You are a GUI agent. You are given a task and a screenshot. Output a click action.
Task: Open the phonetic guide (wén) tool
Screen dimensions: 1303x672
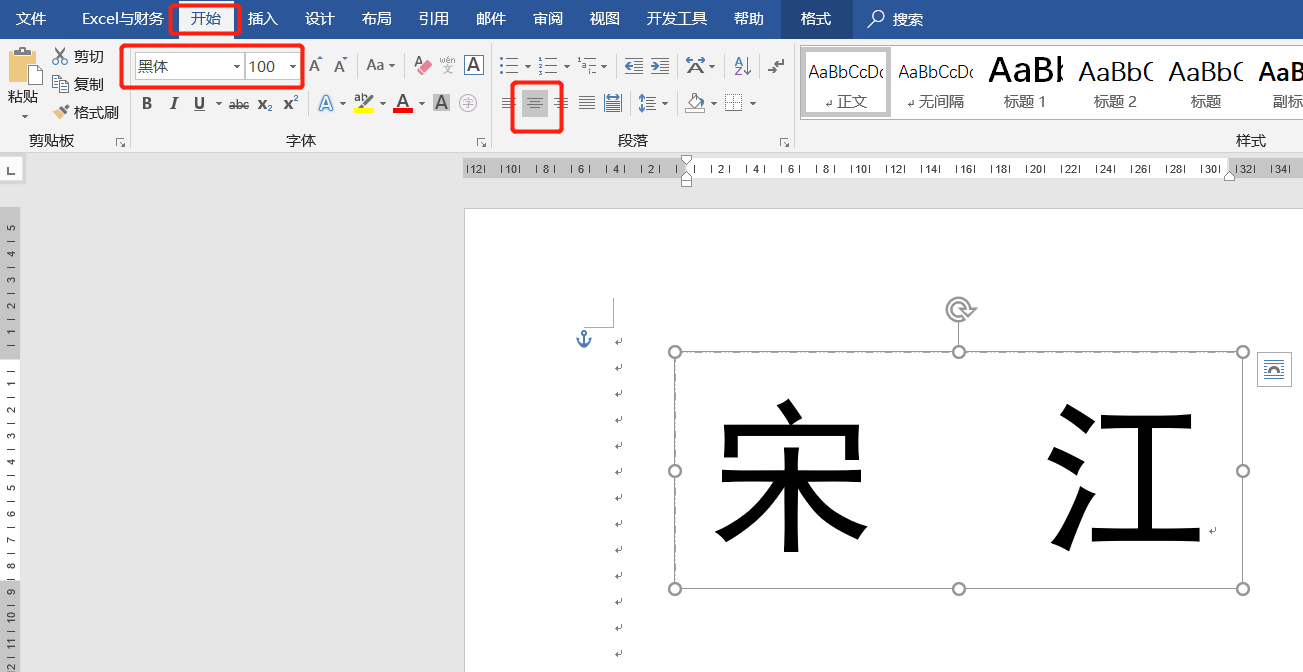point(447,66)
